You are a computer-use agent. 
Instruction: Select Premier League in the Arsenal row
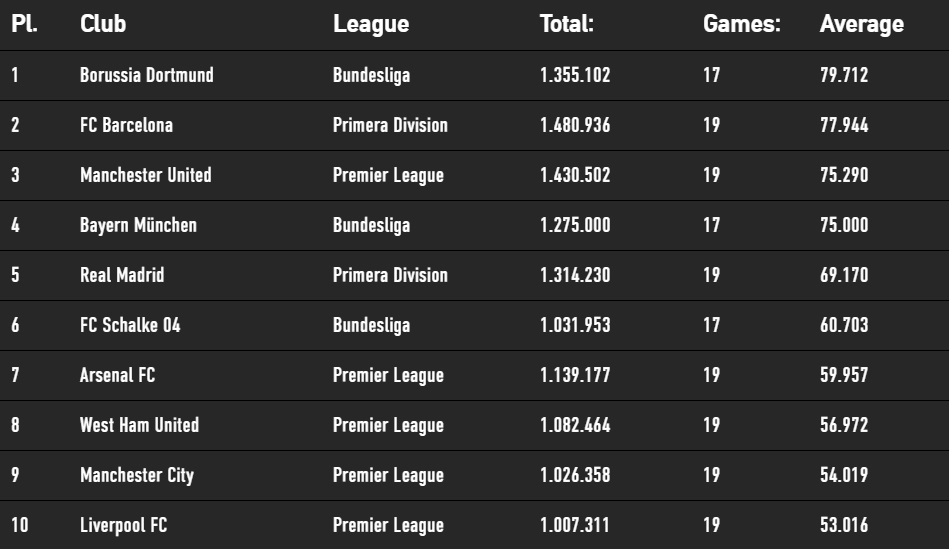389,376
